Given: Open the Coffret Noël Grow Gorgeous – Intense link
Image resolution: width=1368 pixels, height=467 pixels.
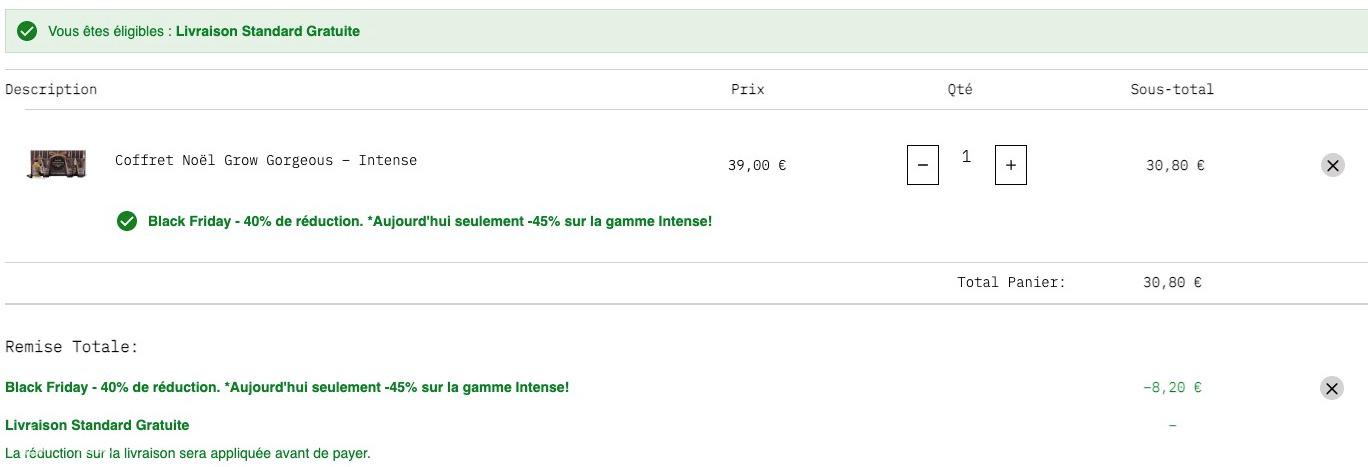Looking at the screenshot, I should 266,160.
